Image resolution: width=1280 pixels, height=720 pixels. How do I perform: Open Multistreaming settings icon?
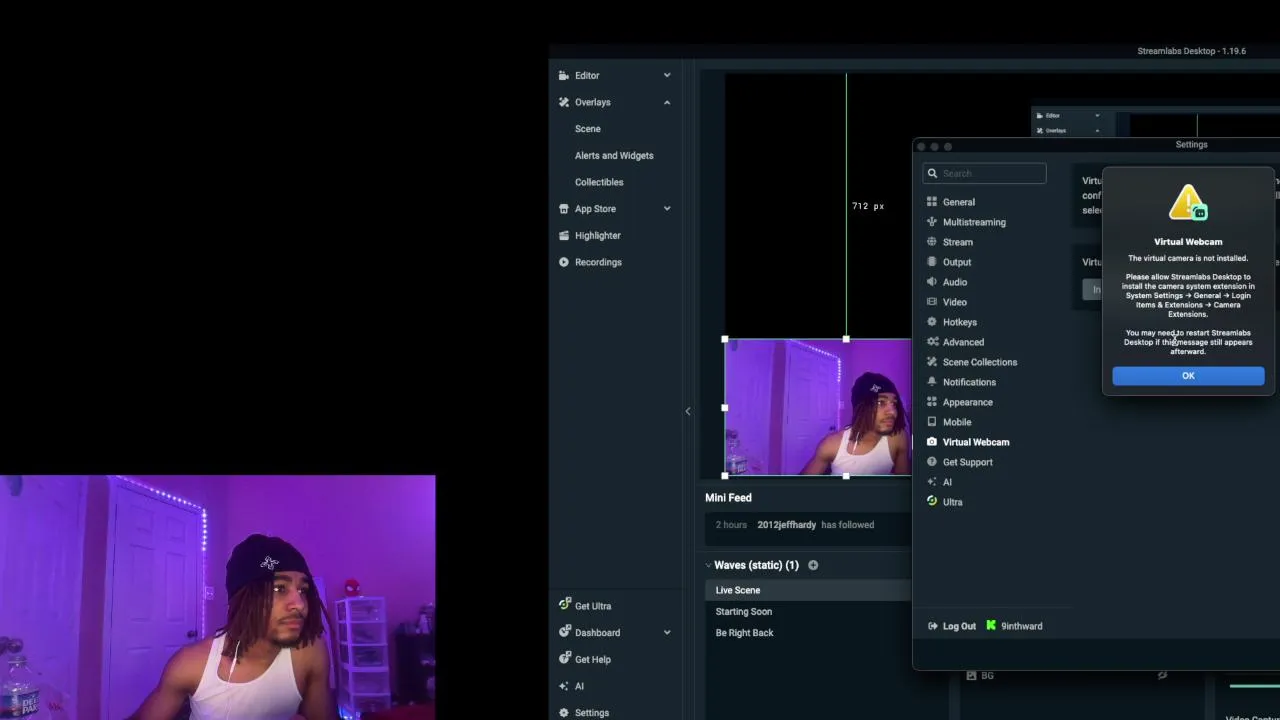click(932, 222)
